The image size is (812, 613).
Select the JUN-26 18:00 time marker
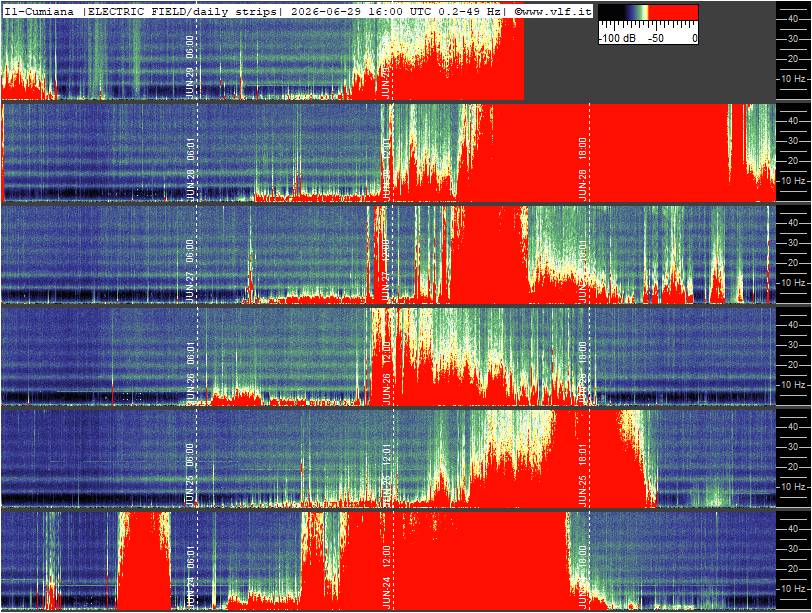(582, 373)
